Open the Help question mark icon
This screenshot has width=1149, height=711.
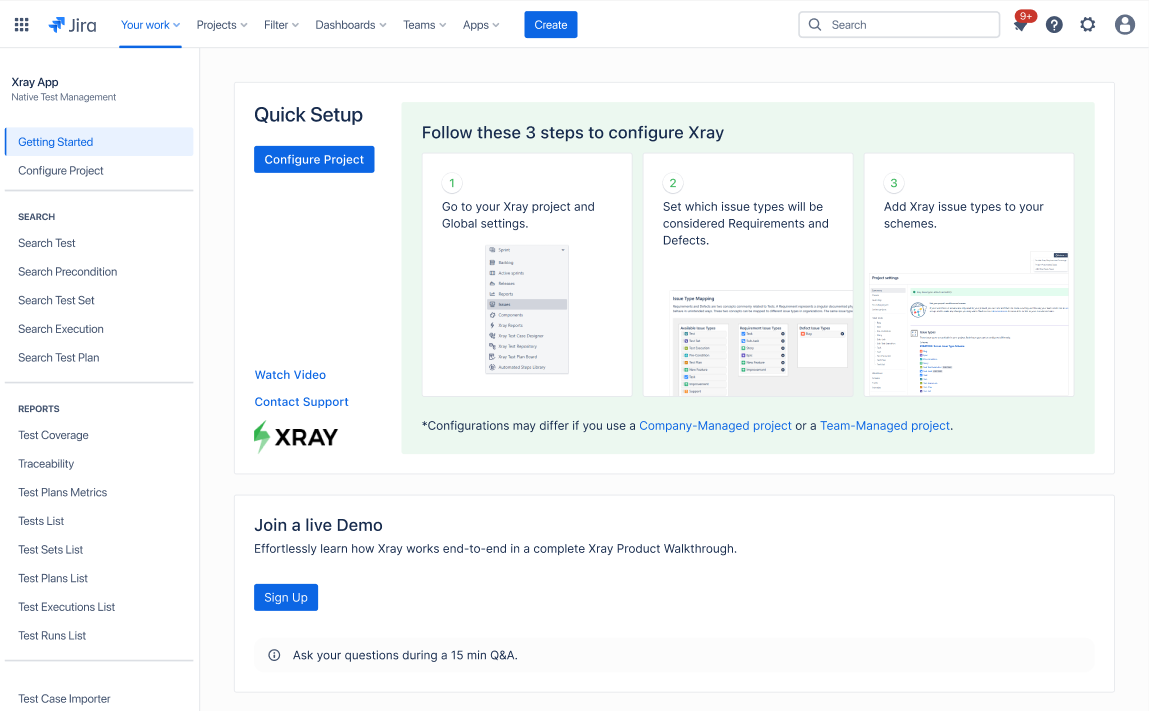click(x=1054, y=25)
